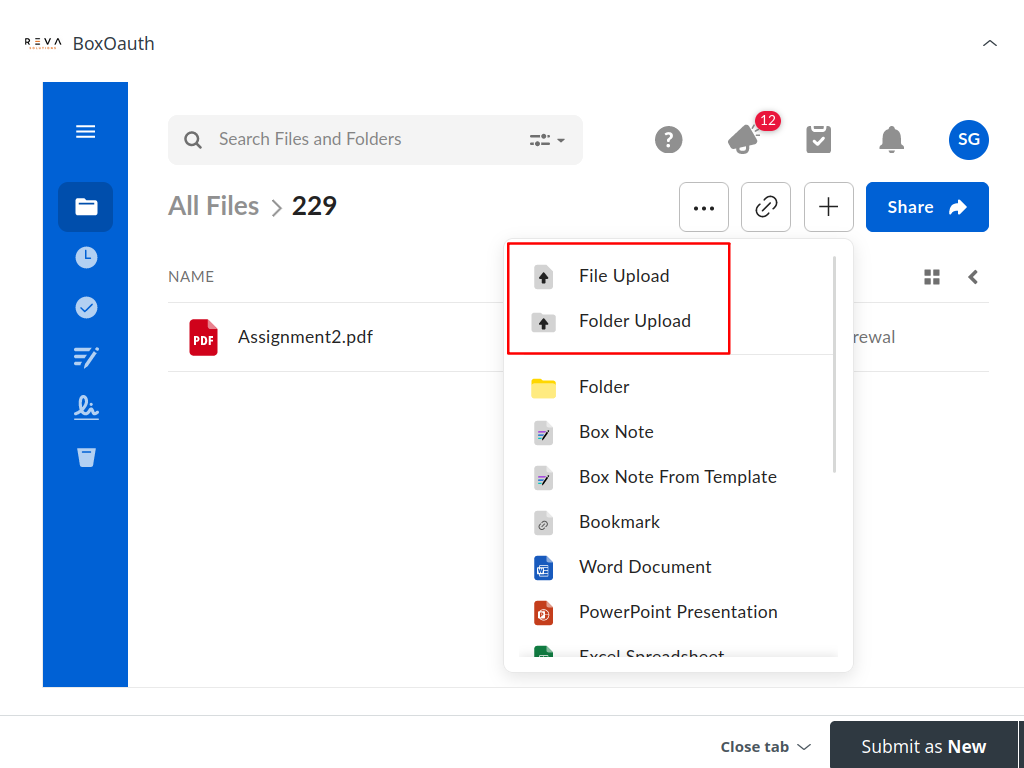Choose Box Note From Template
This screenshot has height=768, width=1024.
677,477
